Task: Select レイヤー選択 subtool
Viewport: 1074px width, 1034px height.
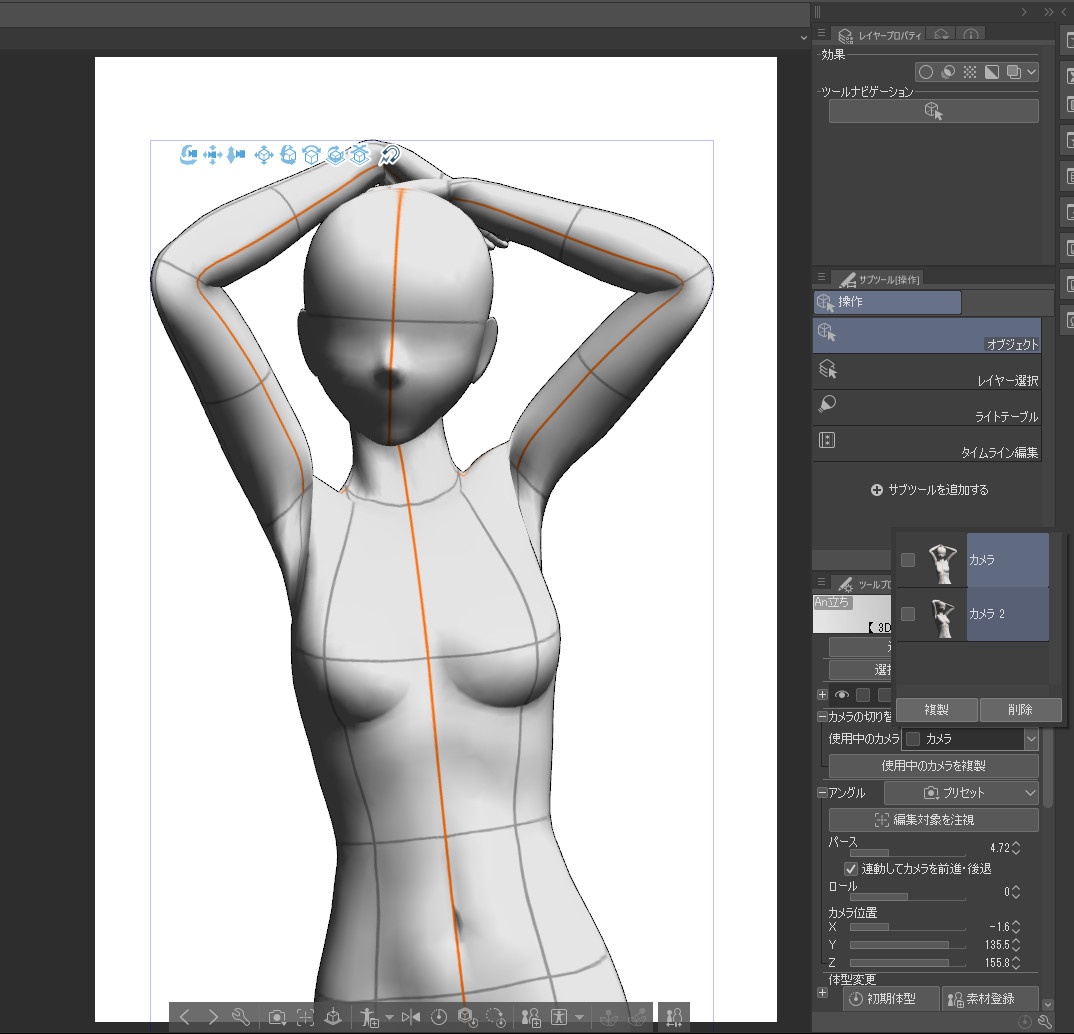Action: click(927, 372)
